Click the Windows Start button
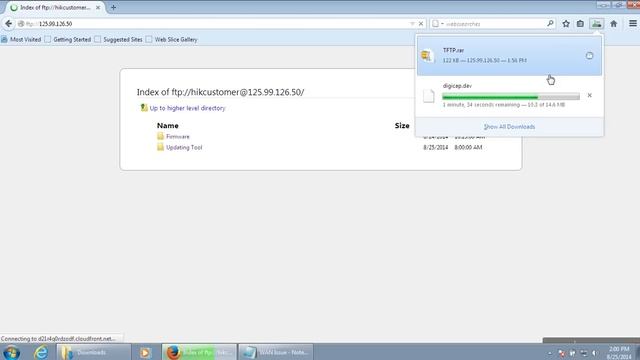The height and width of the screenshot is (360, 640). pos(11,352)
